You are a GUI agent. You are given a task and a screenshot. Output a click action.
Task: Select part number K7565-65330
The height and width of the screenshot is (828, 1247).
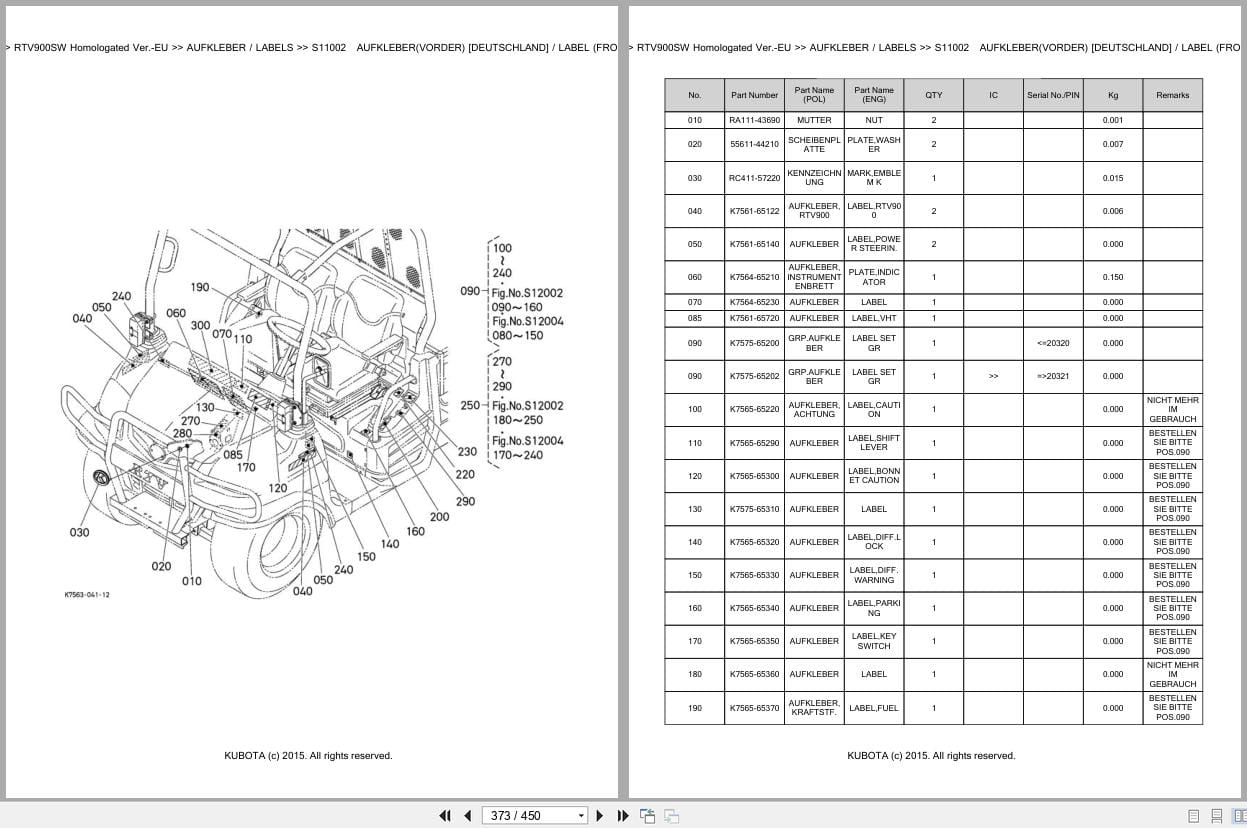pyautogui.click(x=754, y=575)
